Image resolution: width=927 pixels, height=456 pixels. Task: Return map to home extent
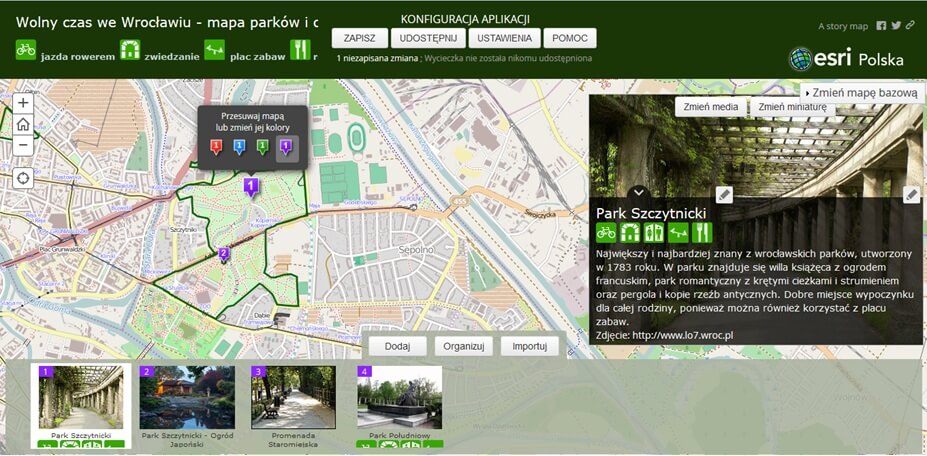pyautogui.click(x=23, y=124)
